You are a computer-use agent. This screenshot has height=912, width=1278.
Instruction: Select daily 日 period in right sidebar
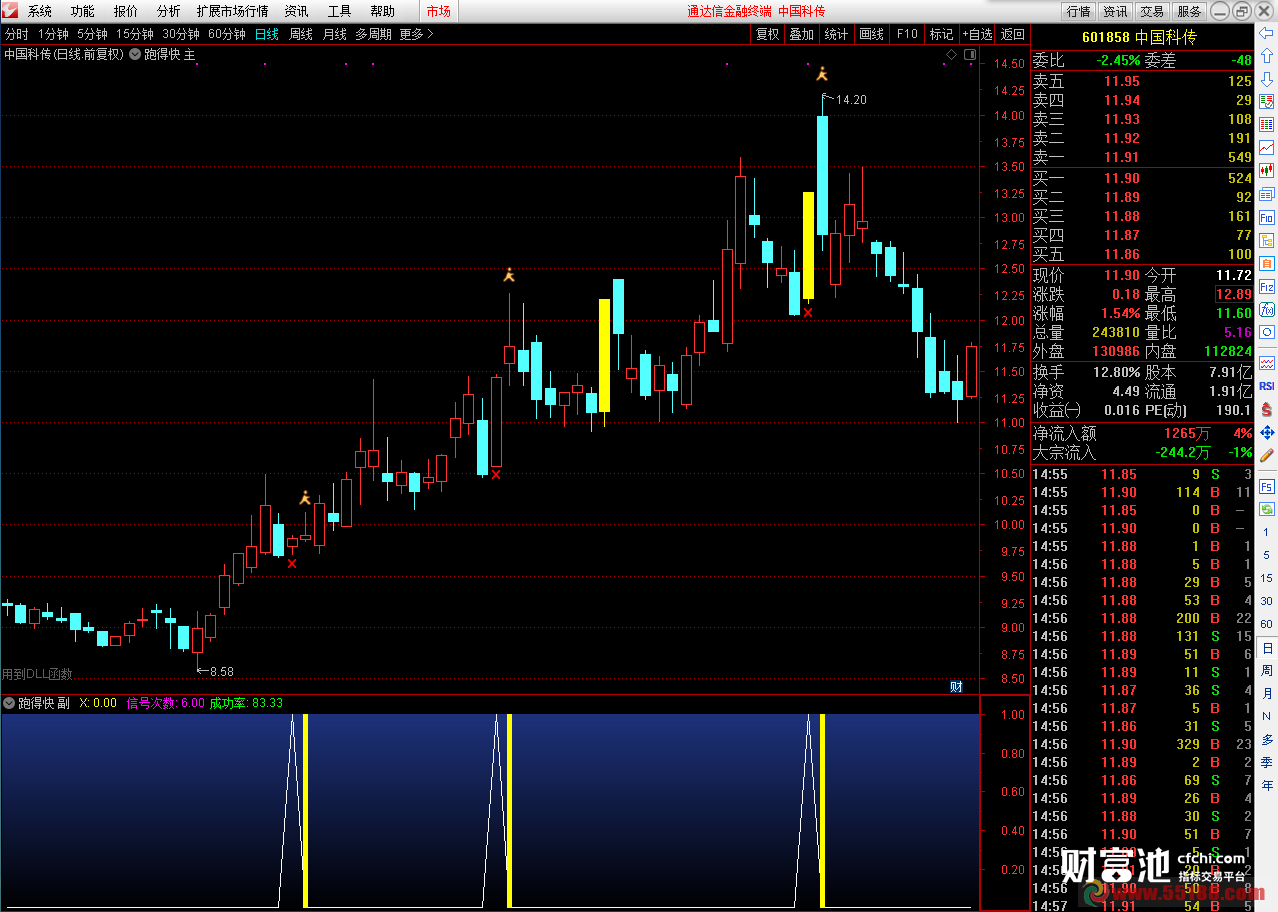1267,648
